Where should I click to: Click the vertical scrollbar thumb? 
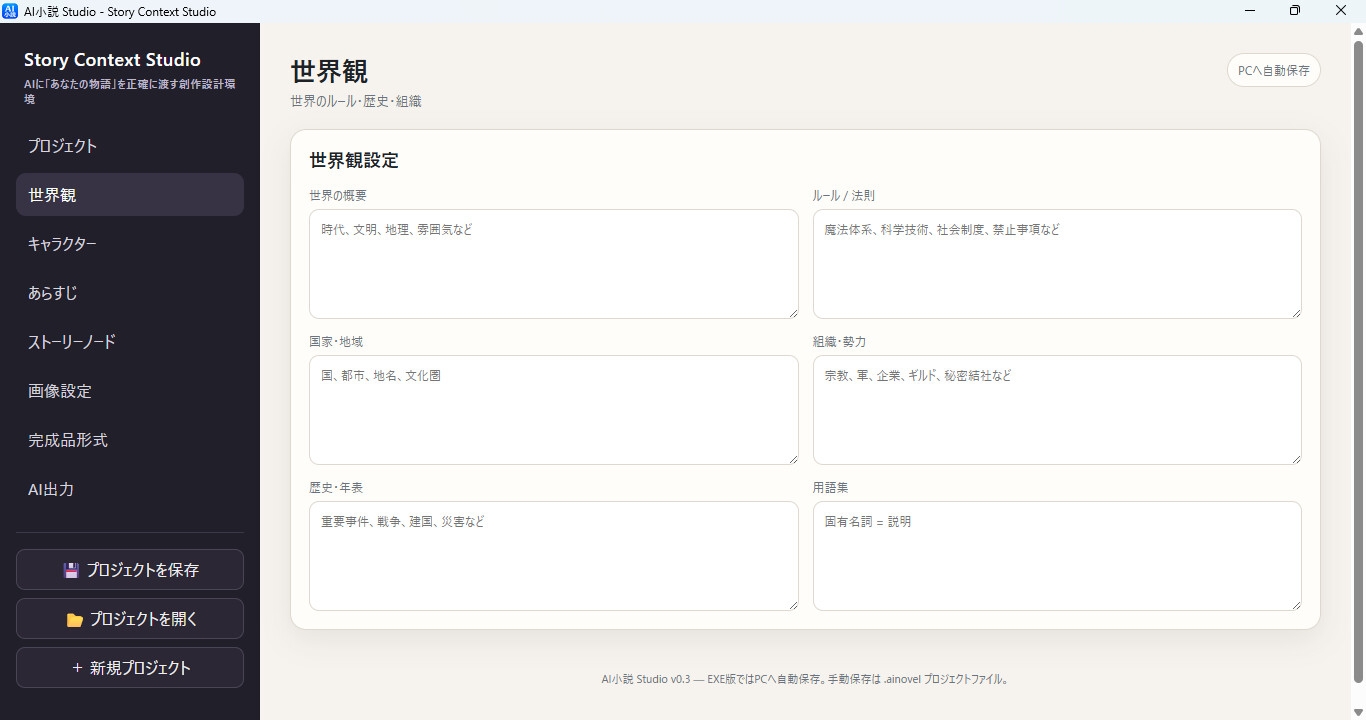[x=1358, y=362]
